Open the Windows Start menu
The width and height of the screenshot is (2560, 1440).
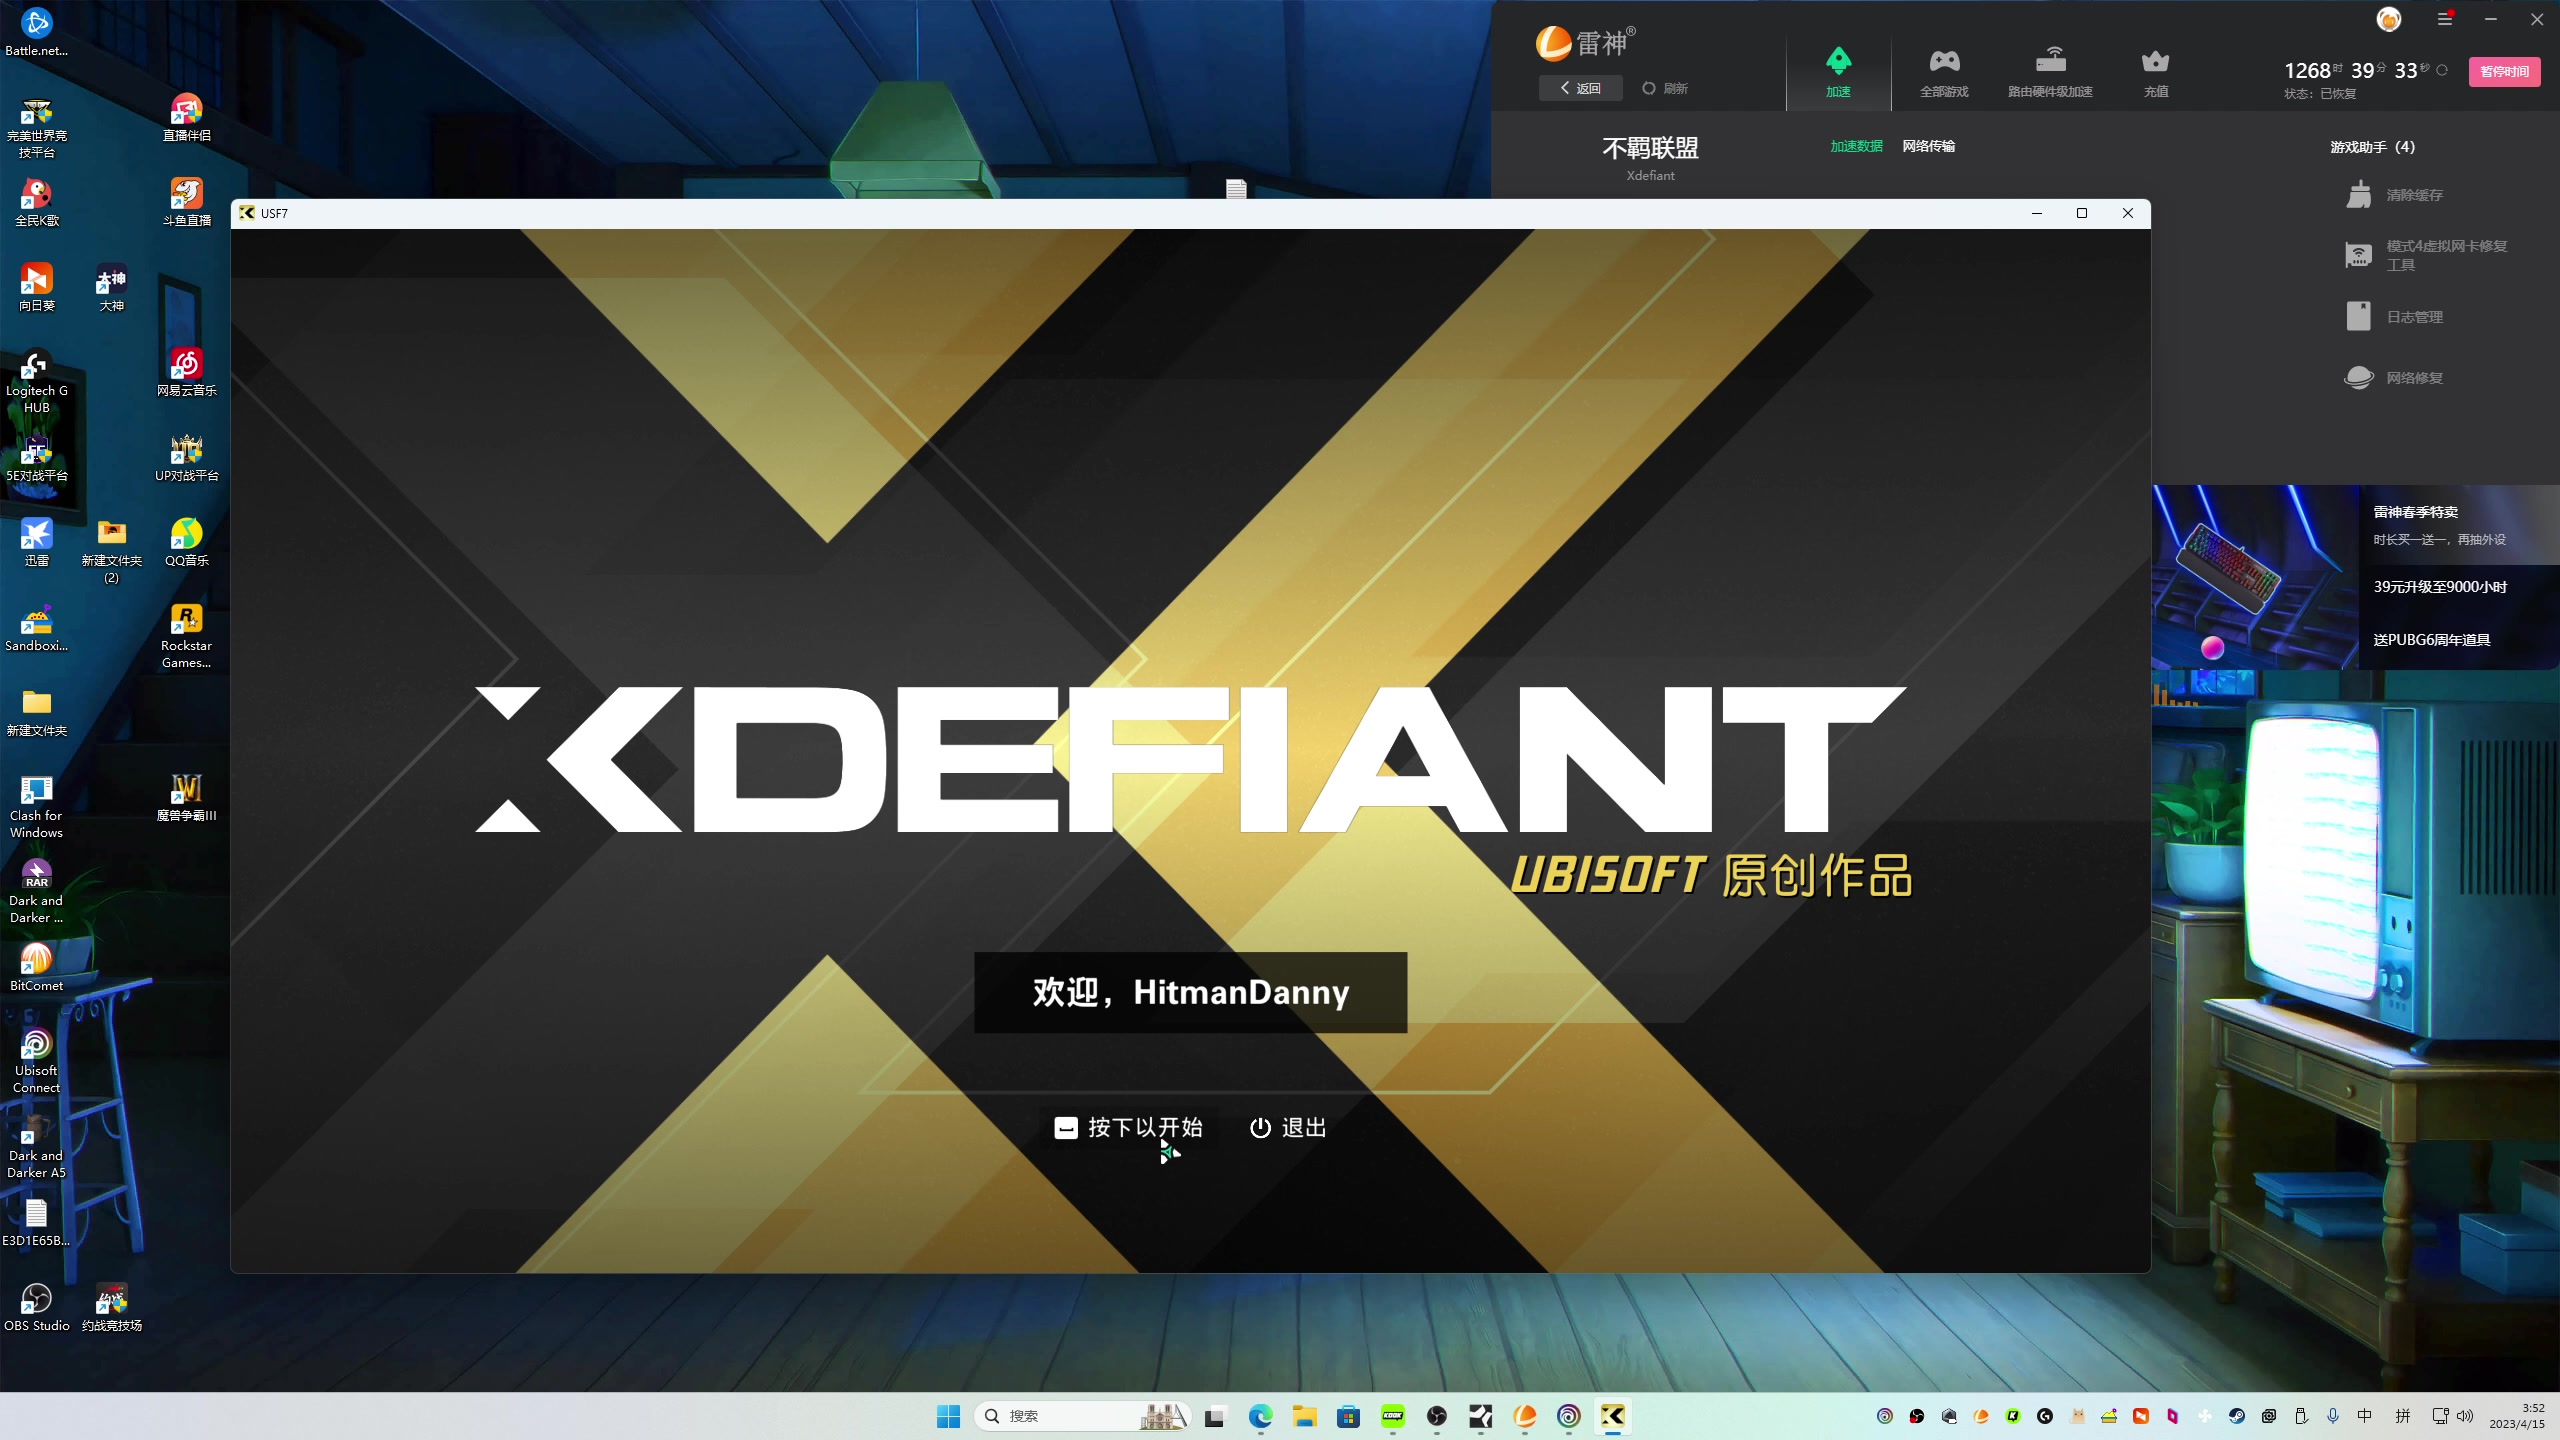(948, 1416)
